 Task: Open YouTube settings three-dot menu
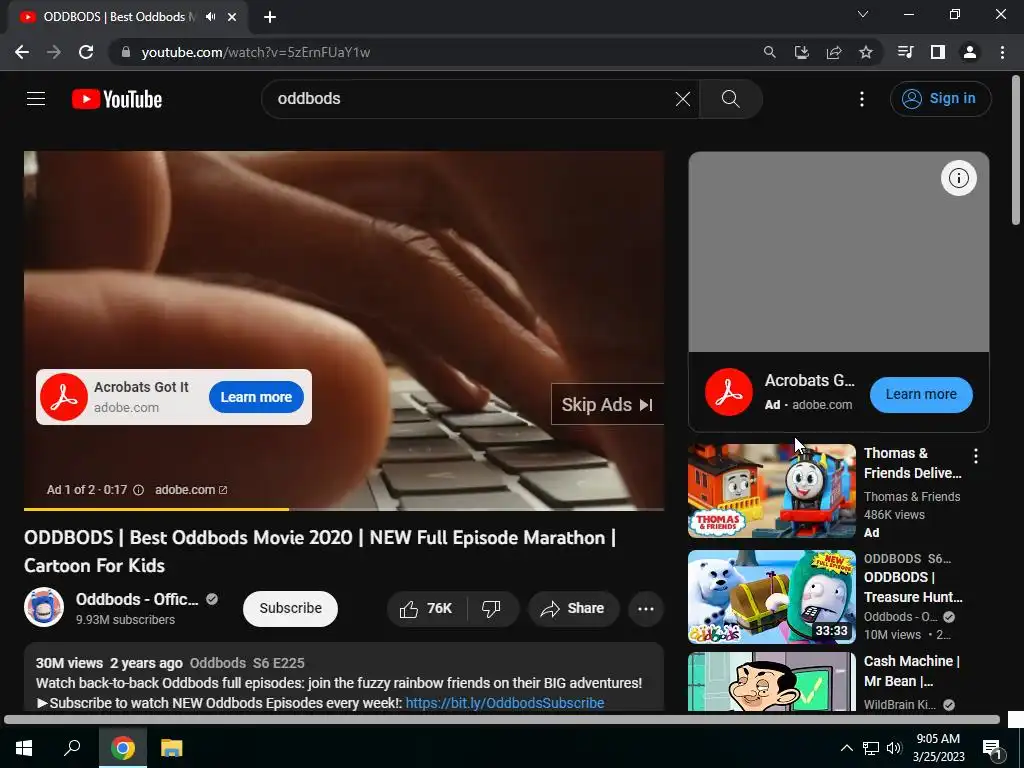click(862, 99)
